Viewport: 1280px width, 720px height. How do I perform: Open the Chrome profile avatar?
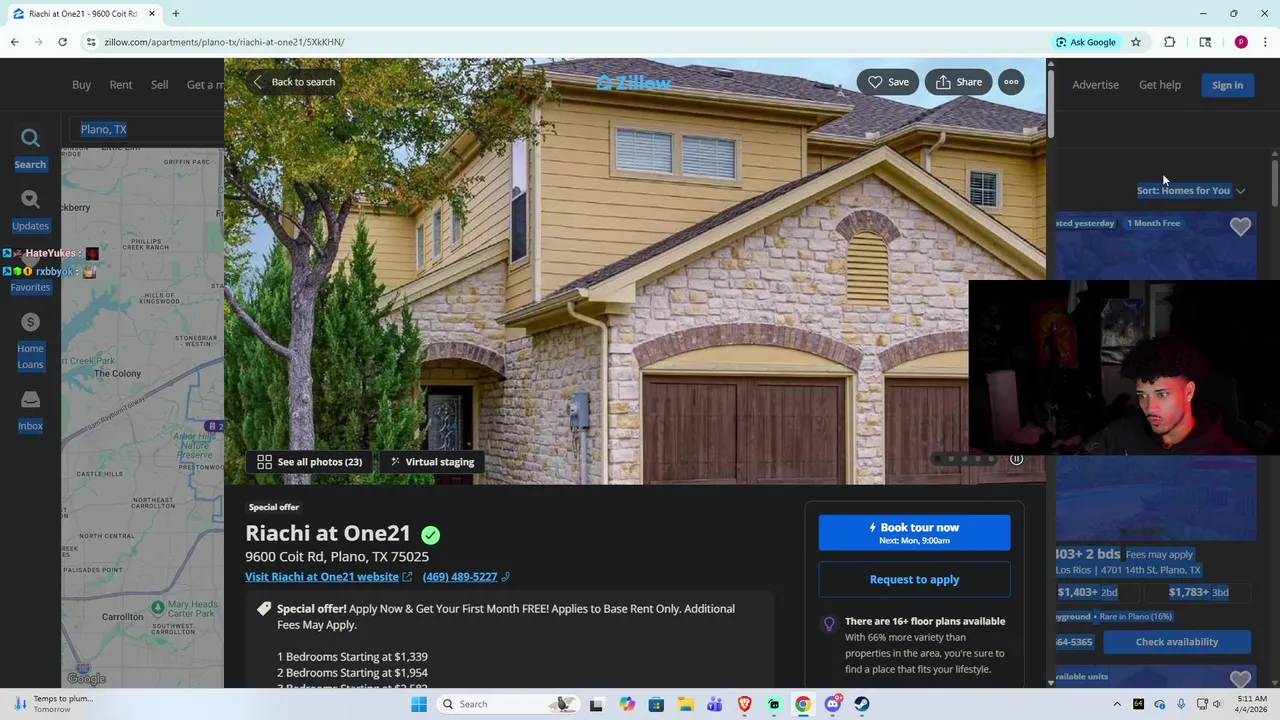1241,42
